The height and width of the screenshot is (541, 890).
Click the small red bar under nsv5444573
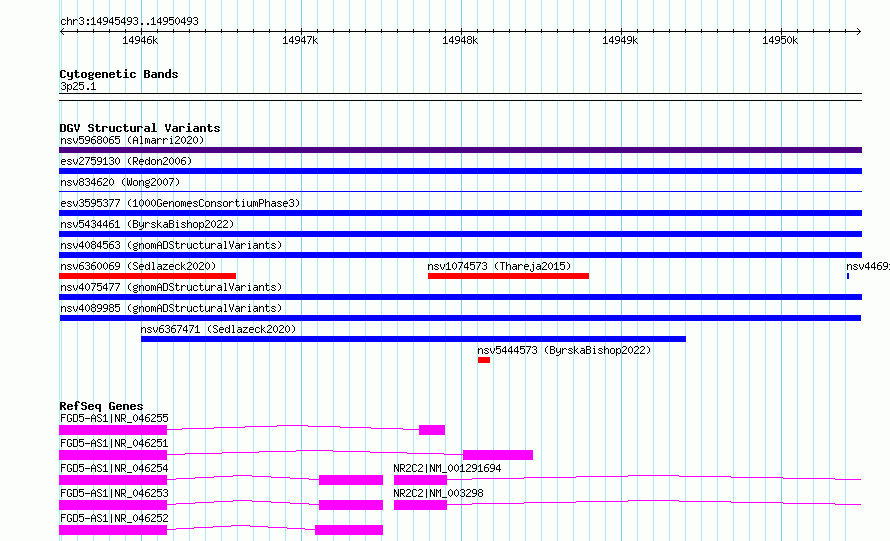484,360
